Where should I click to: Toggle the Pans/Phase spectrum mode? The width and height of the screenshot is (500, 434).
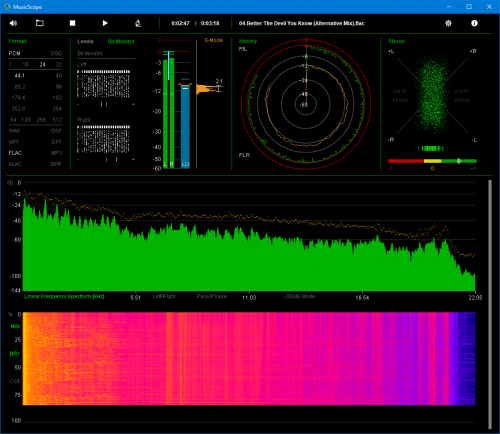(211, 296)
